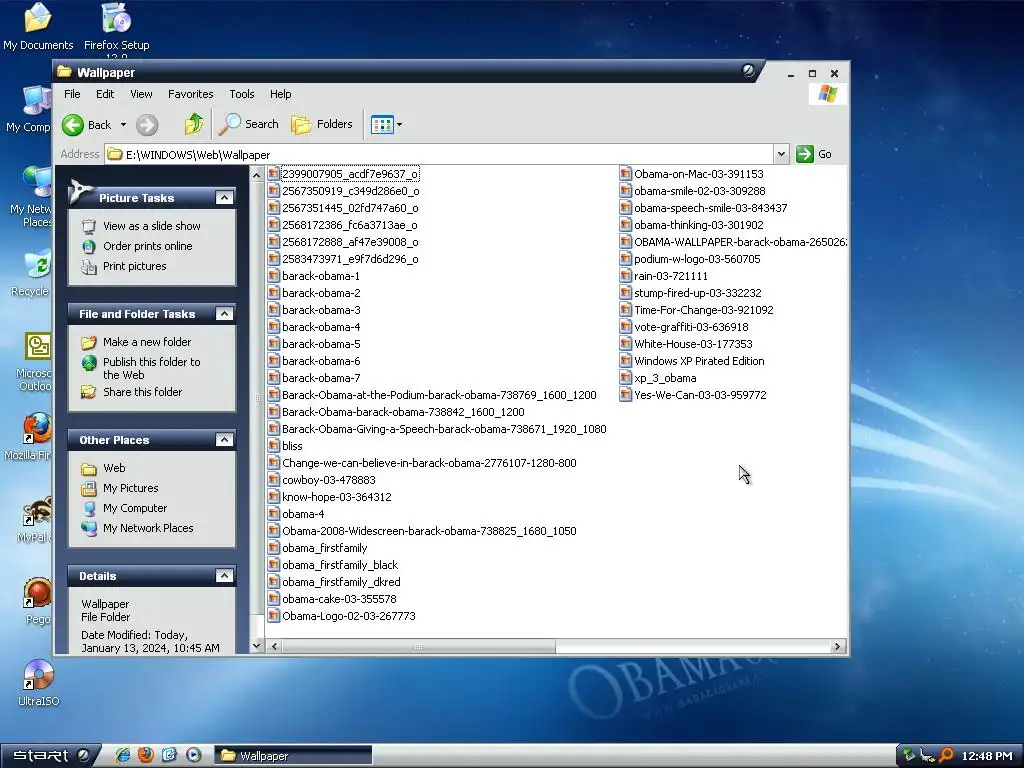
Task: Select Windows XP Pirated Edition file icon
Action: click(626, 361)
